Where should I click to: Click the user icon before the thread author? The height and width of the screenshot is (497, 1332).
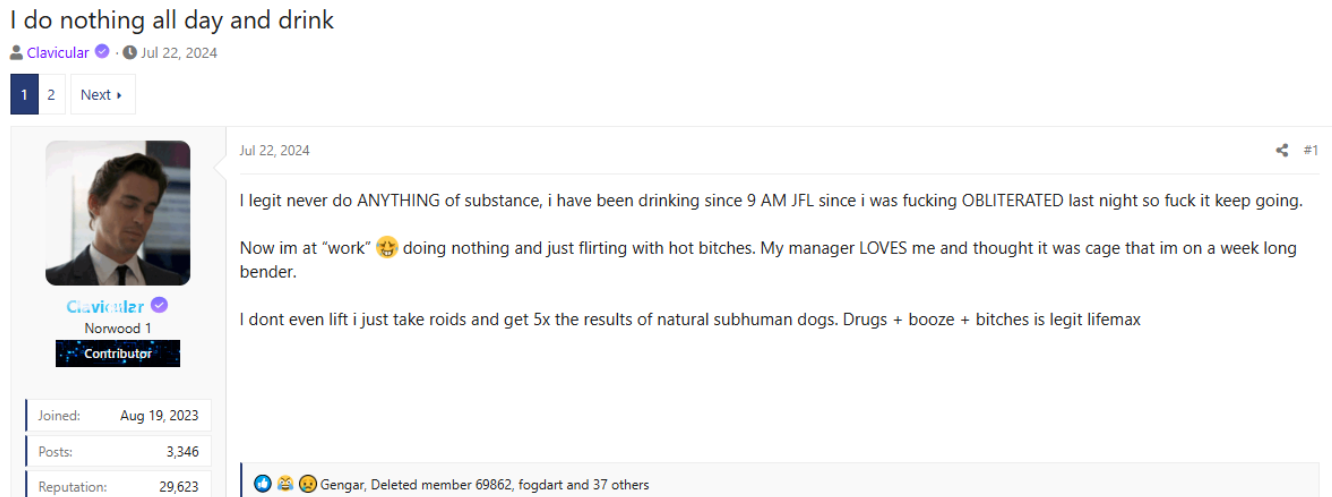(x=17, y=53)
